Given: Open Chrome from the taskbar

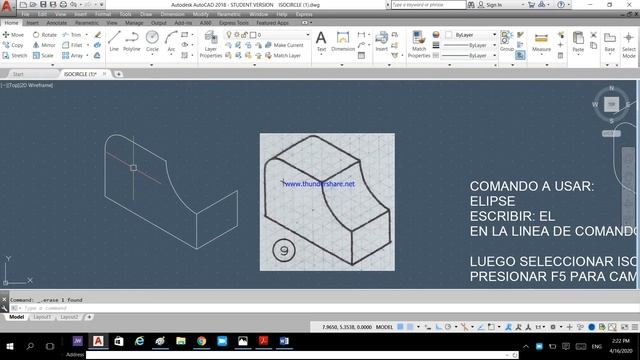Looking at the screenshot, I should coord(201,341).
